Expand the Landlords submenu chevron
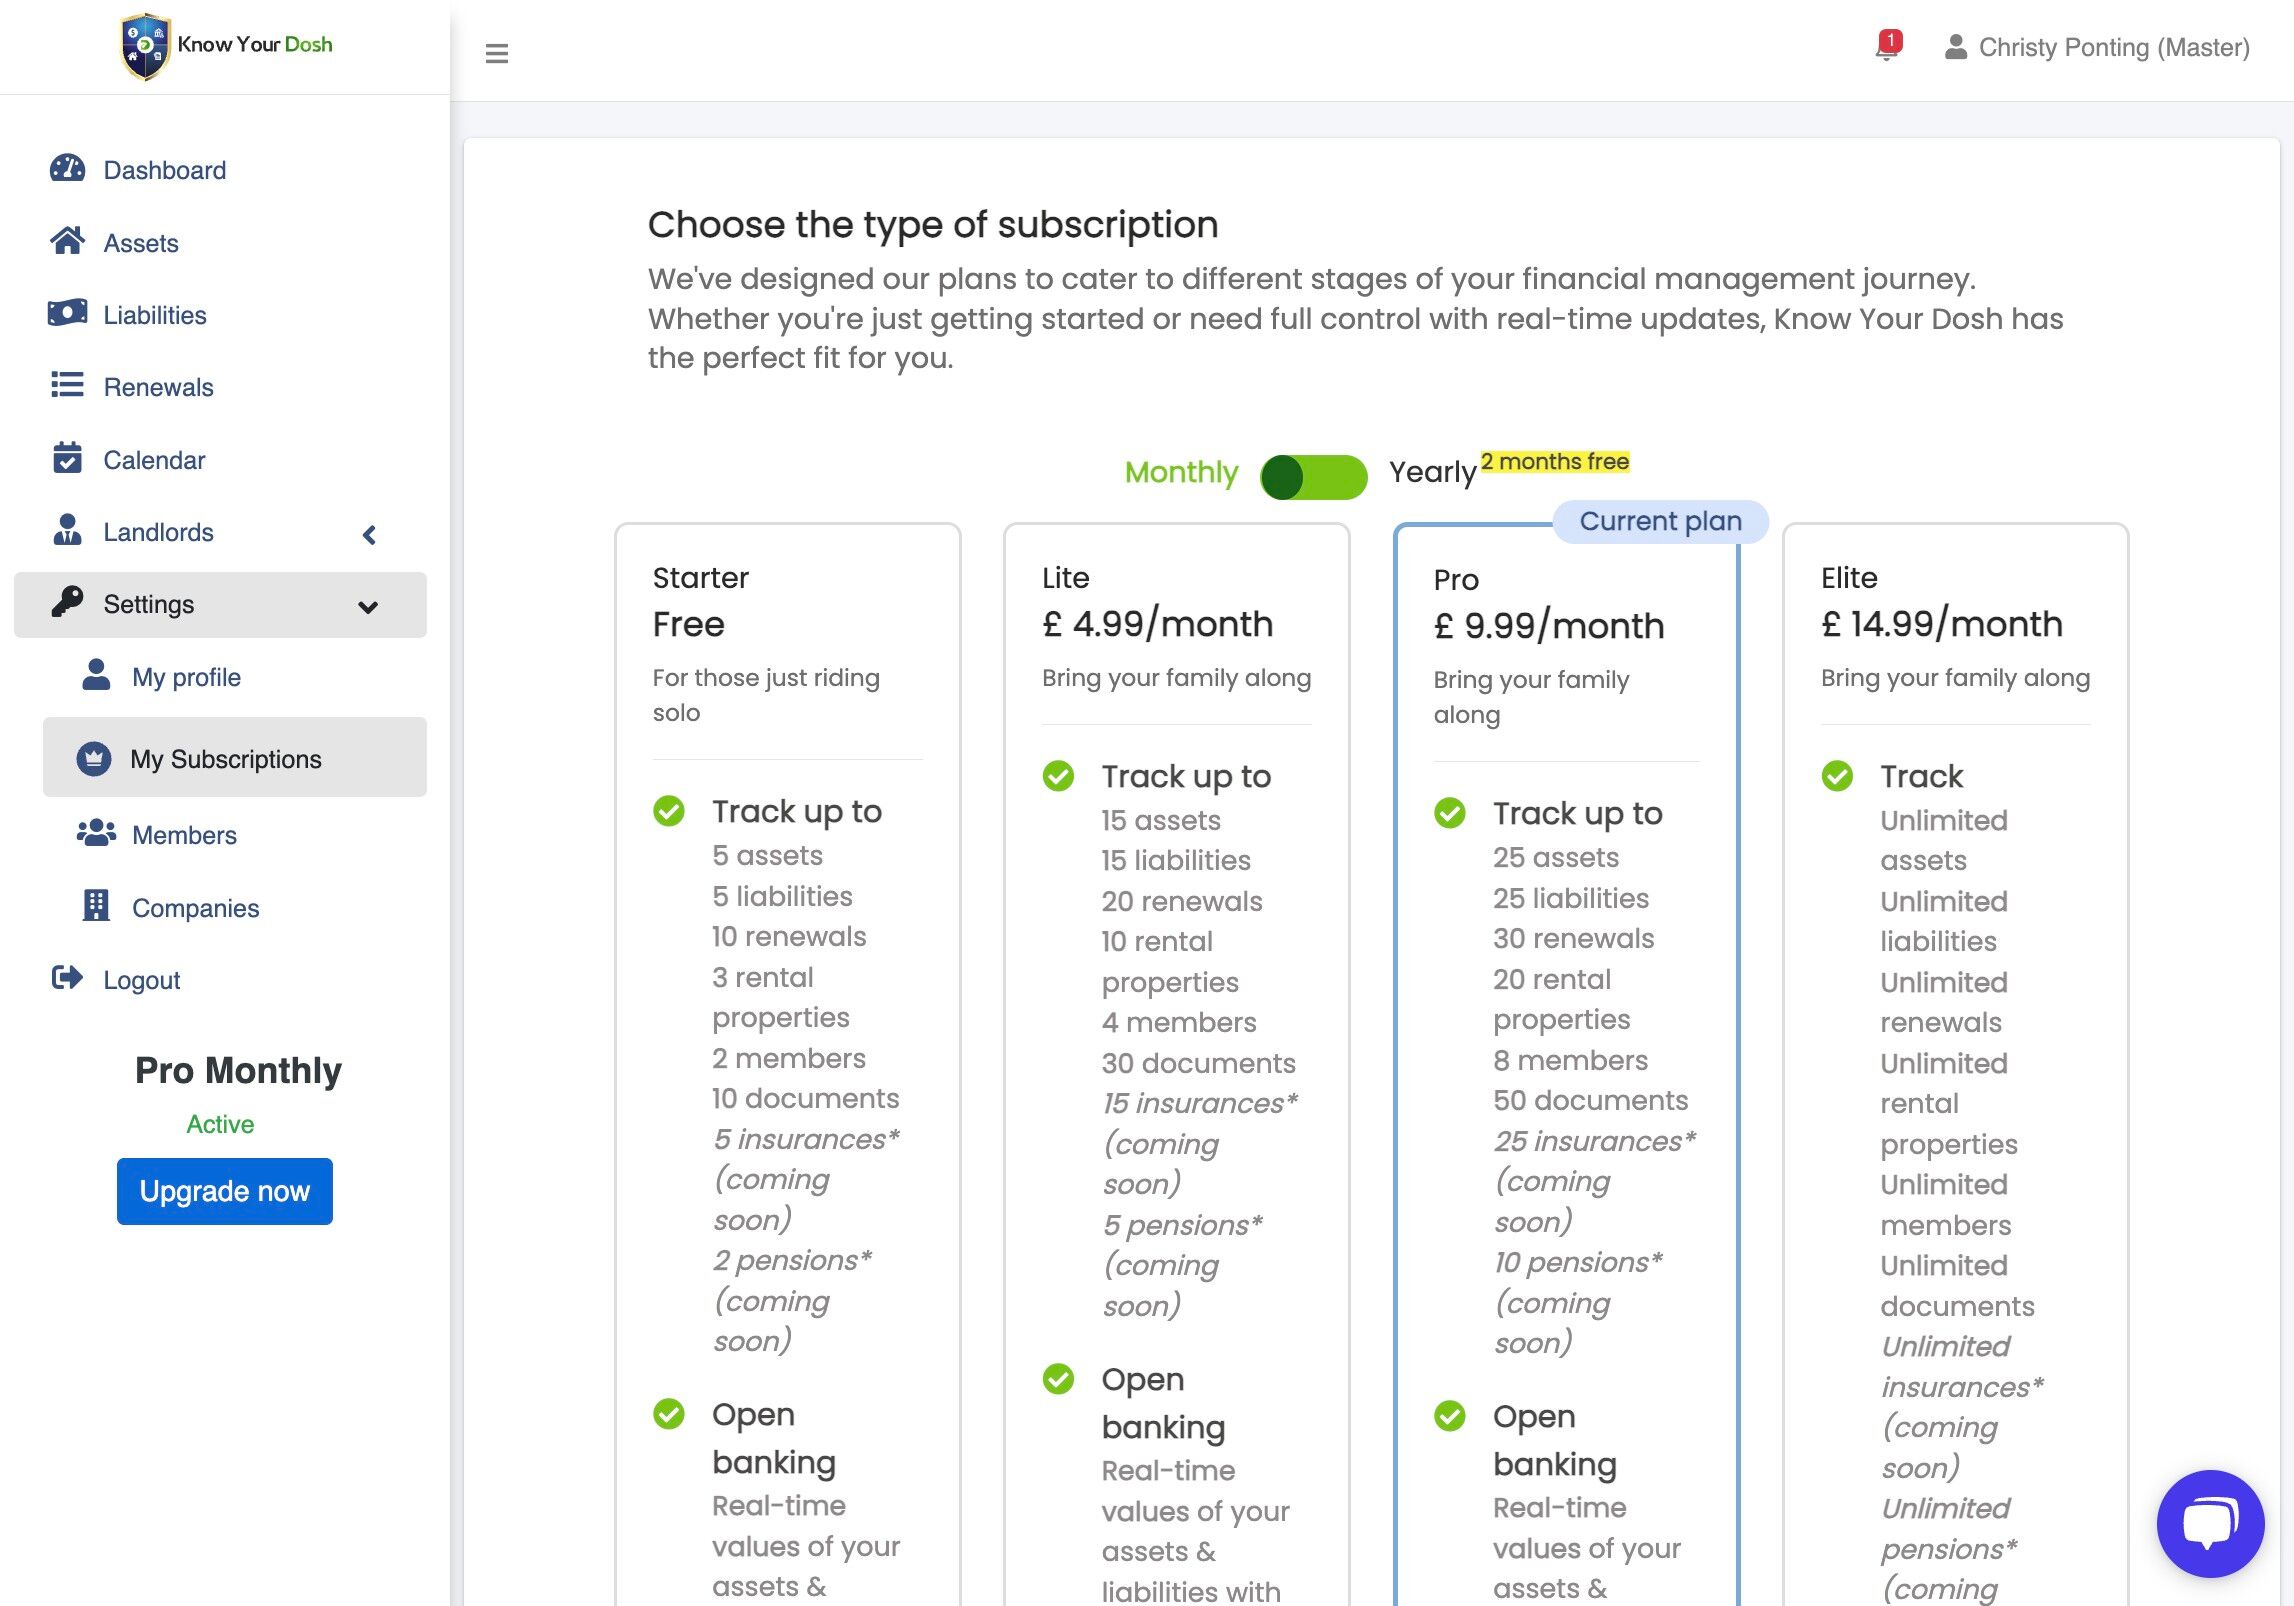2294x1606 pixels. click(369, 534)
